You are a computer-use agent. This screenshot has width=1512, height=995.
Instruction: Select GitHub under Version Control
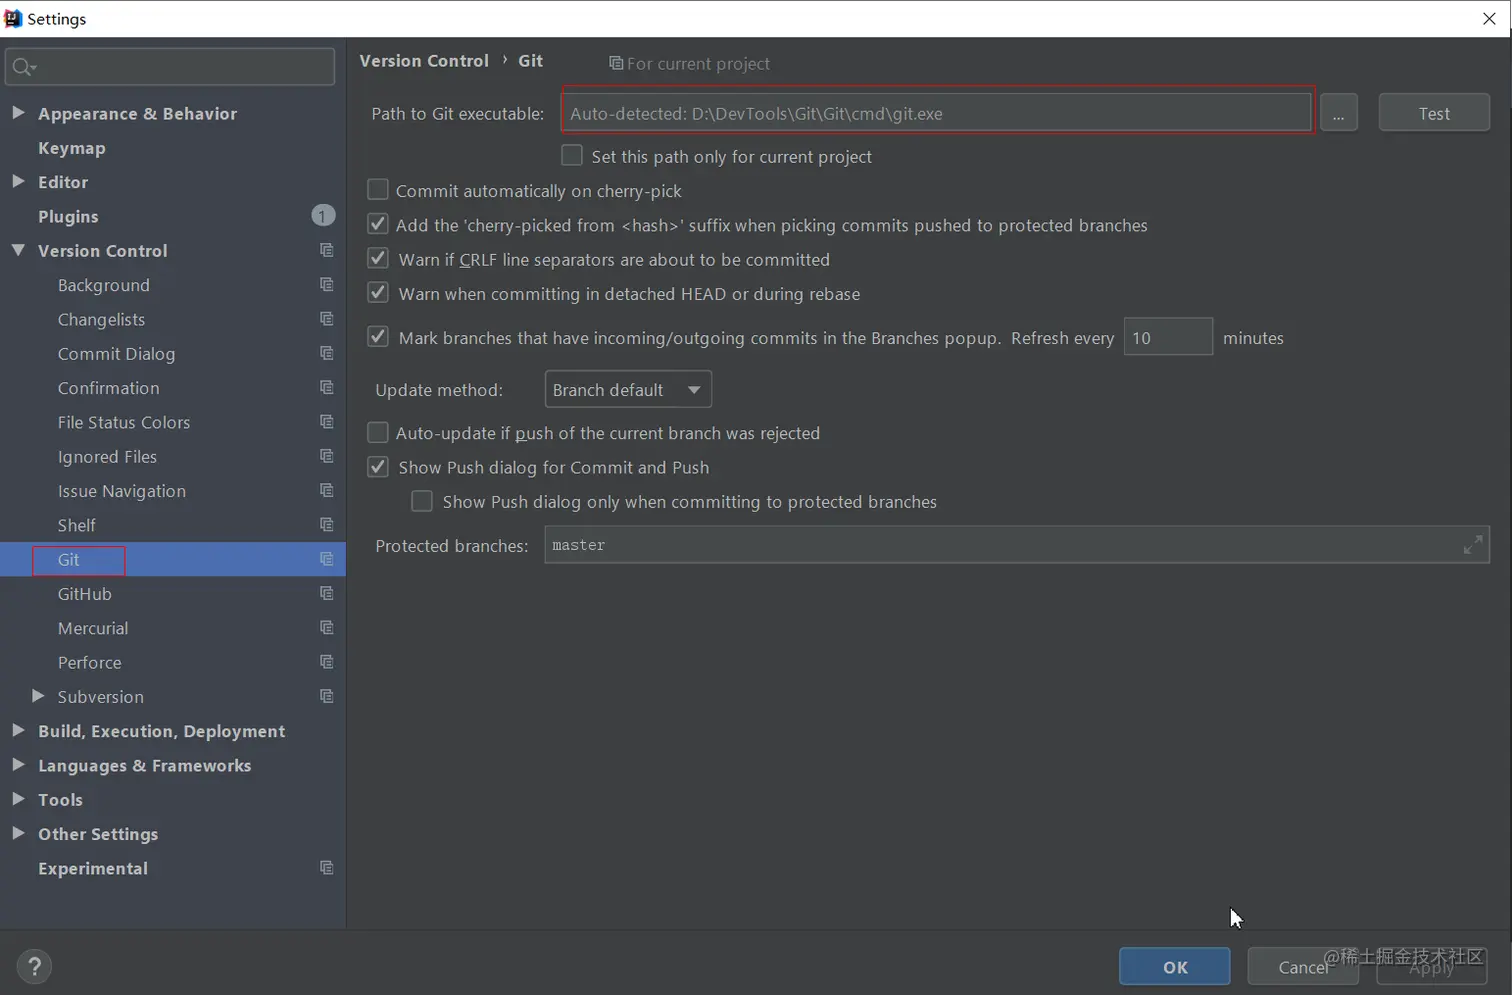pyautogui.click(x=85, y=594)
